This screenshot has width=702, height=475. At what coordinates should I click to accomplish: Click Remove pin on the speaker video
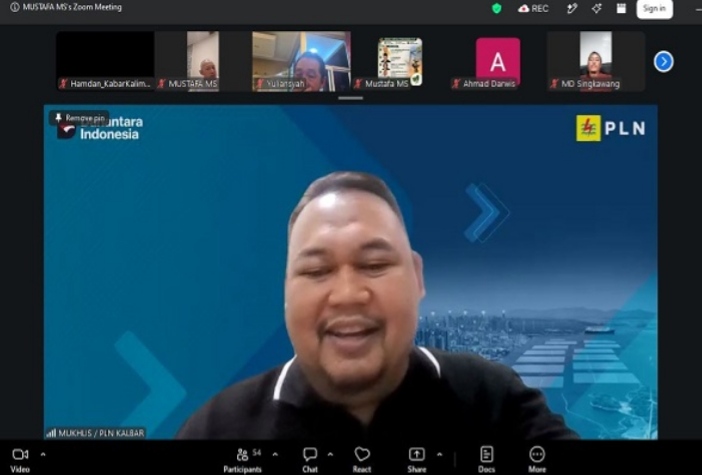[79, 118]
